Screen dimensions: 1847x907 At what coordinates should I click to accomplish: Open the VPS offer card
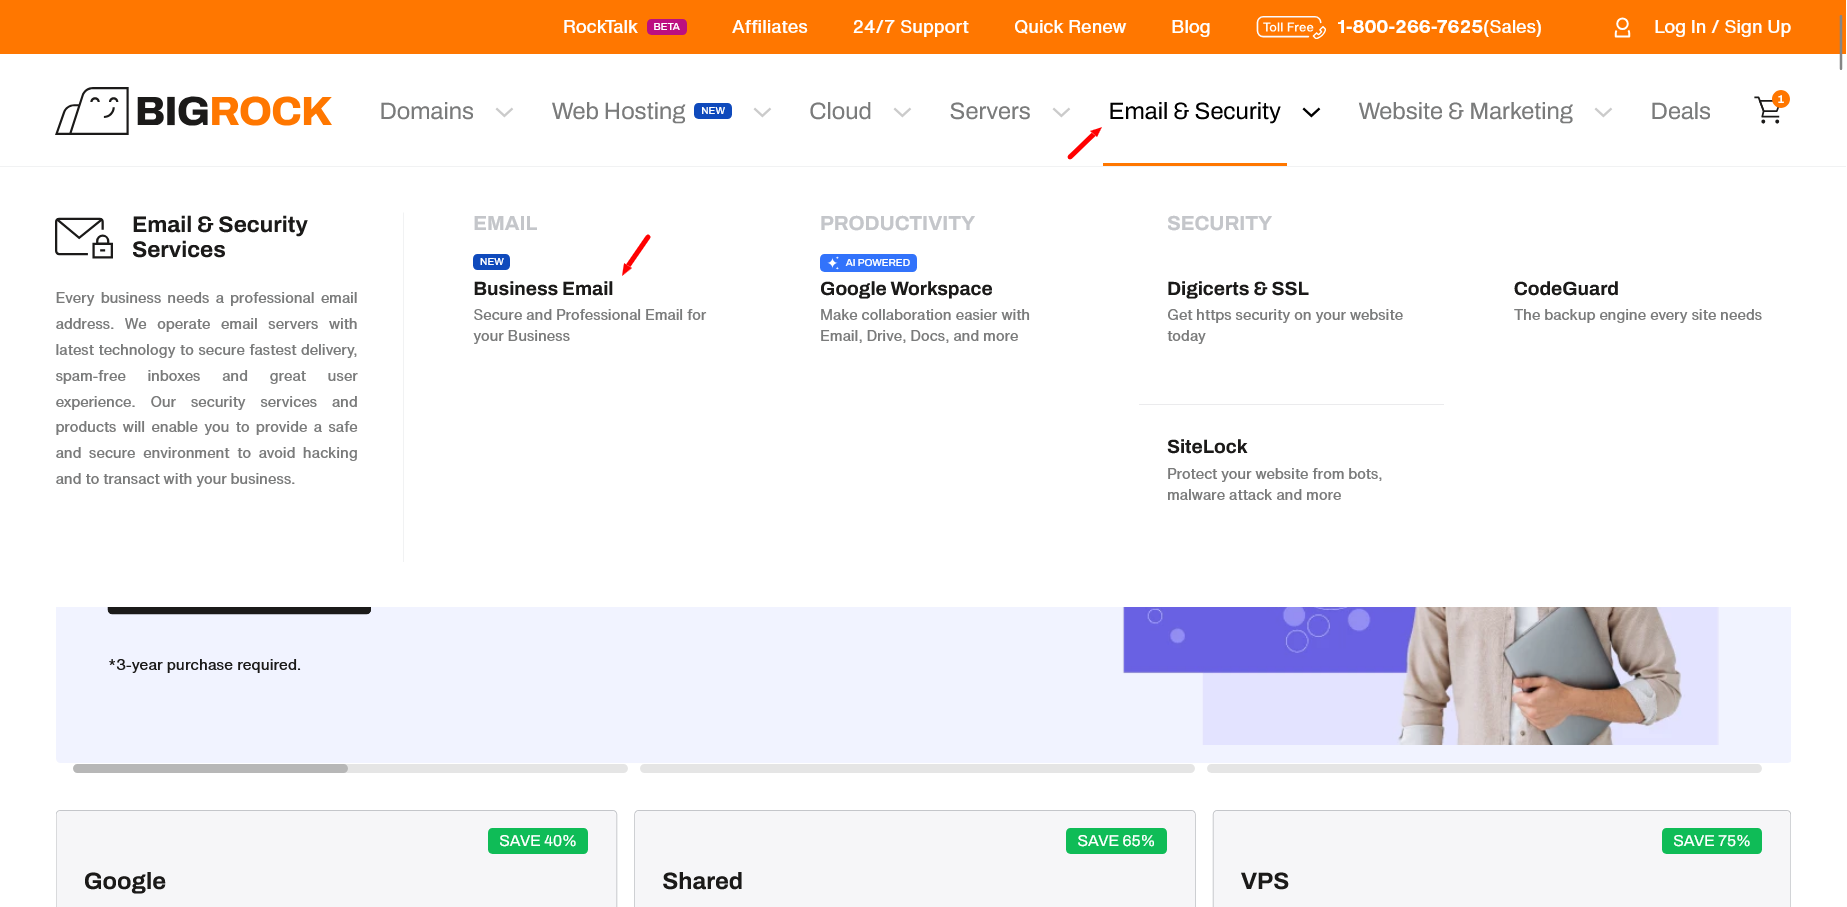click(1501, 859)
